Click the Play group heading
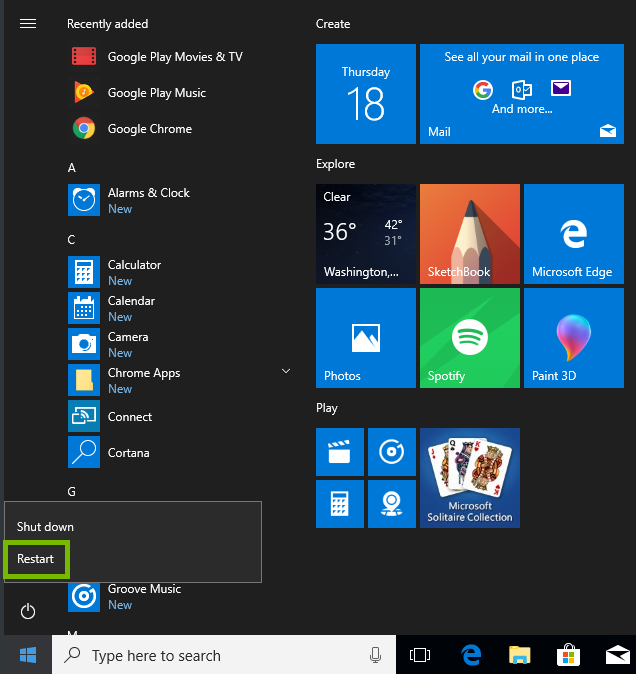Image resolution: width=636 pixels, height=674 pixels. click(327, 408)
